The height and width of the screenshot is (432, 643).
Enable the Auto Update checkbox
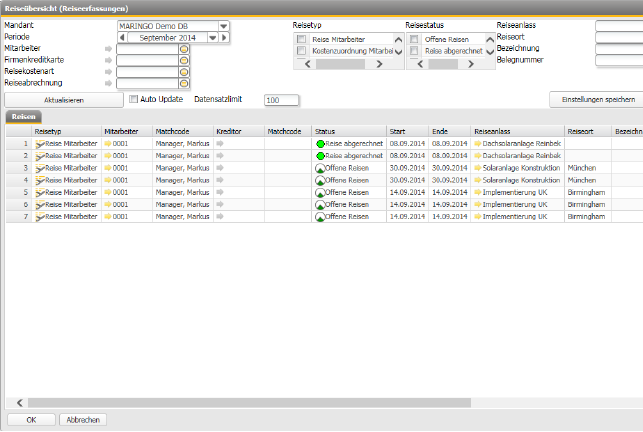click(x=134, y=100)
